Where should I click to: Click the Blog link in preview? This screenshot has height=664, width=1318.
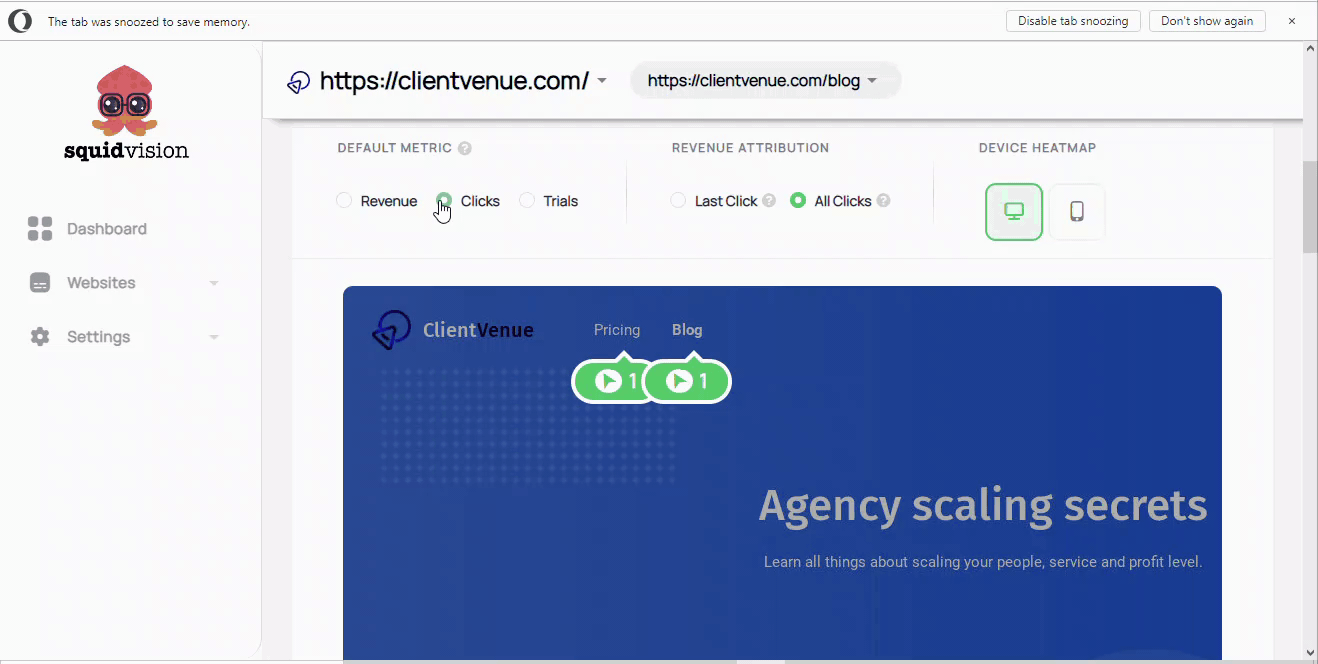pos(687,330)
